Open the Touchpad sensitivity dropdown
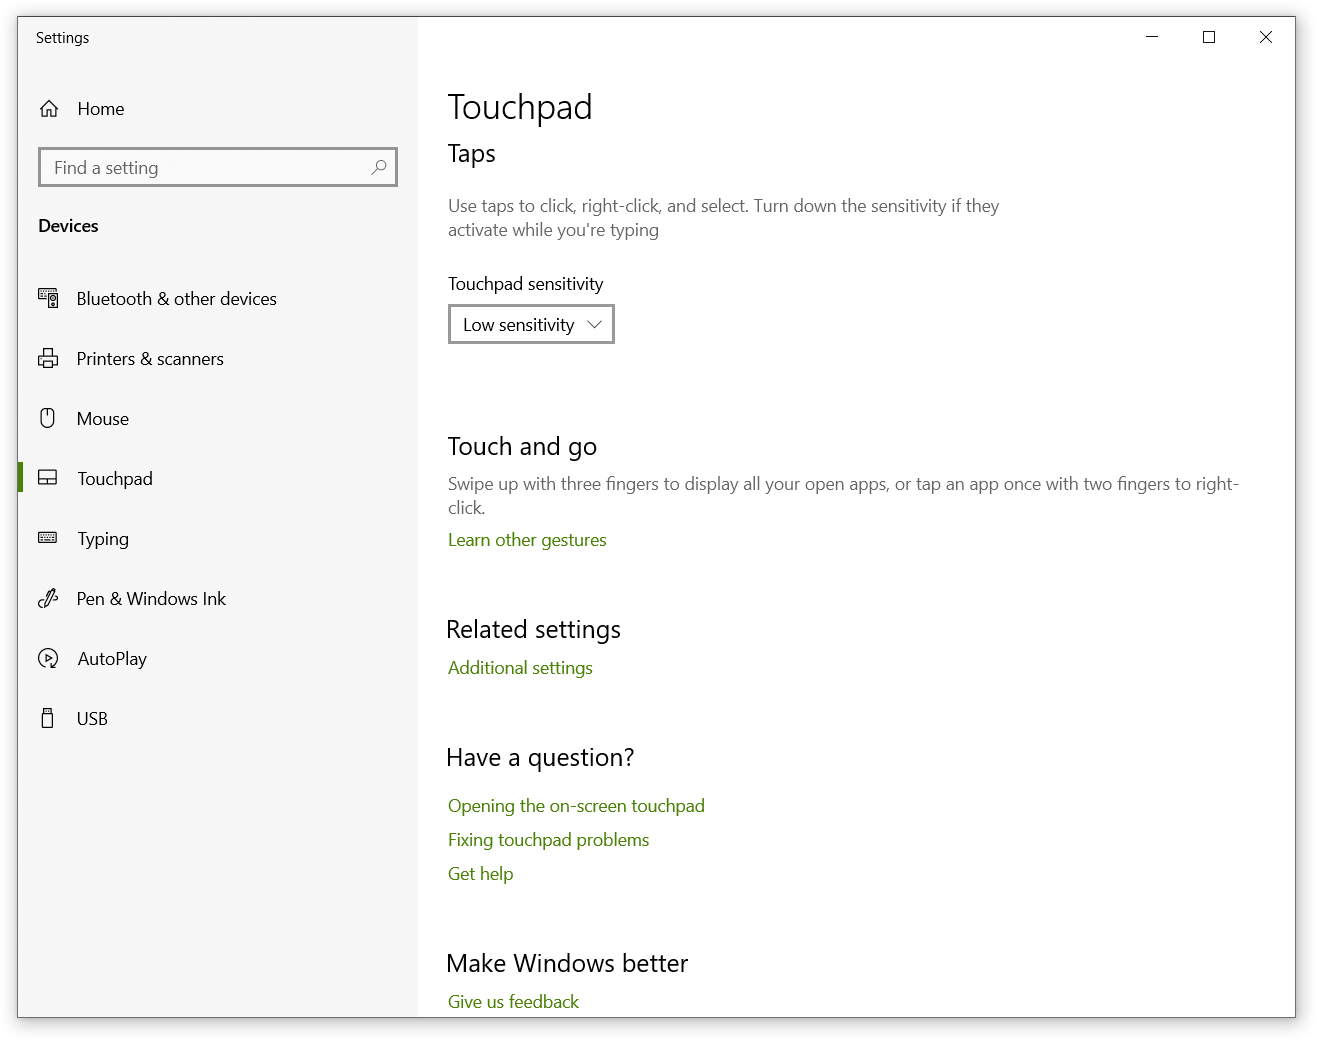1317x1040 pixels. [x=530, y=324]
